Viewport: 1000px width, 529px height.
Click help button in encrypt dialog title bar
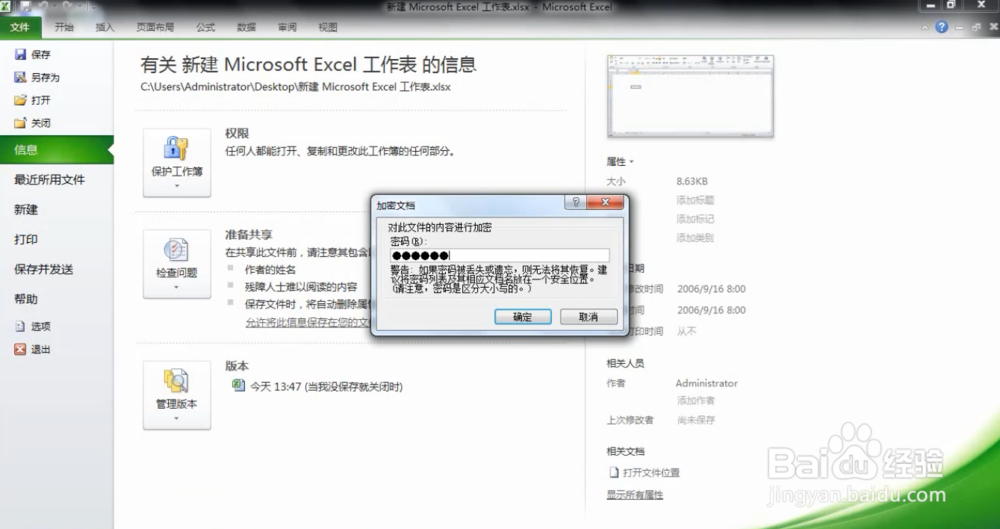(x=575, y=202)
